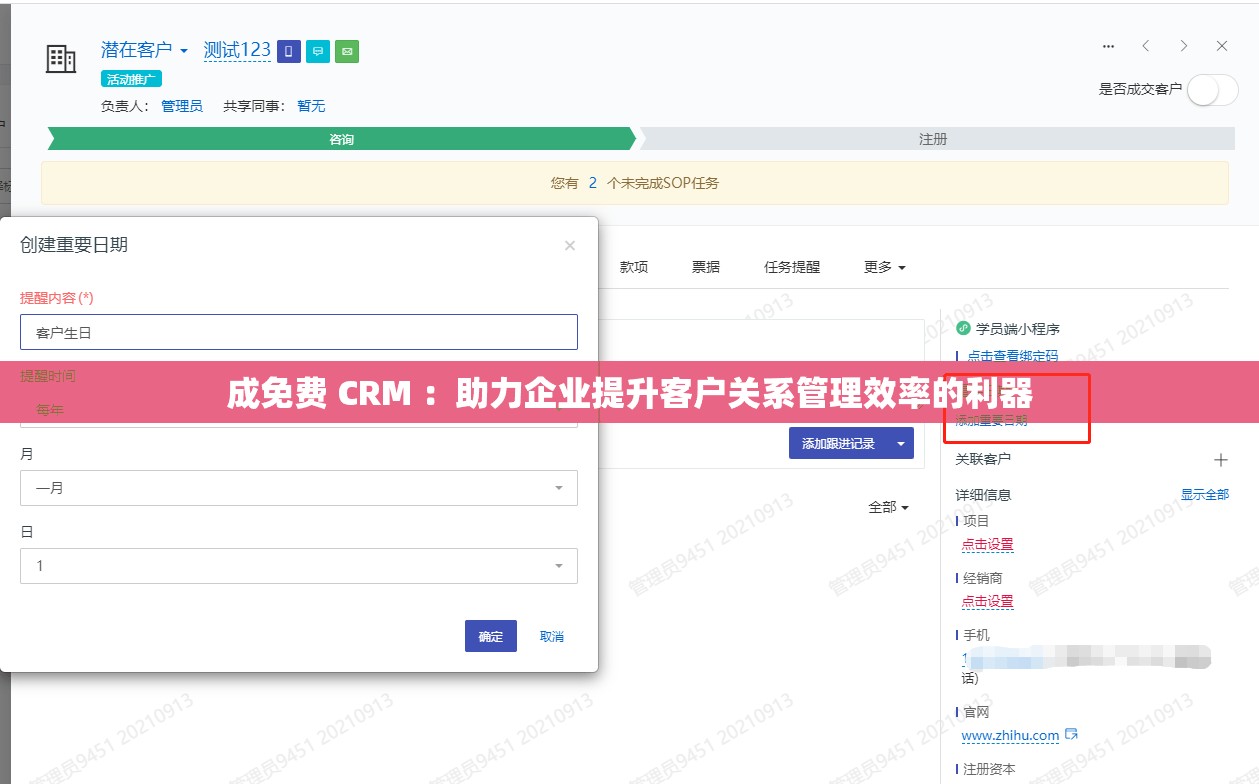1259x784 pixels.
Task: Open the 日 dropdown showing 1
Action: (x=299, y=566)
